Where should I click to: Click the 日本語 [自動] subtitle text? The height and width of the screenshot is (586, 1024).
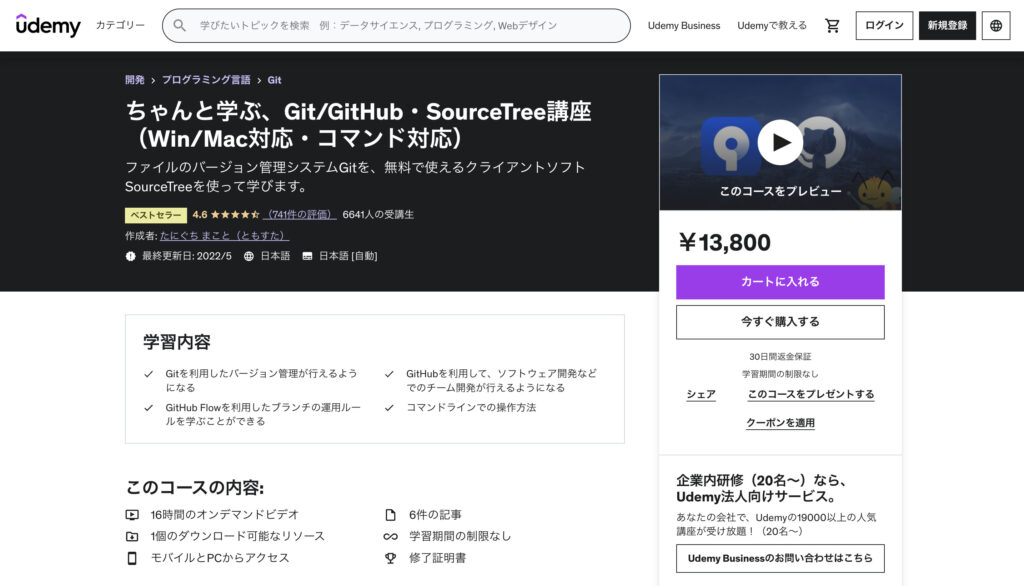coord(348,256)
